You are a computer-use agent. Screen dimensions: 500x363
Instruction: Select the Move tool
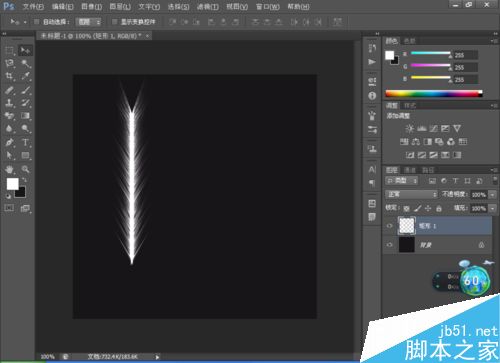[x=25, y=51]
